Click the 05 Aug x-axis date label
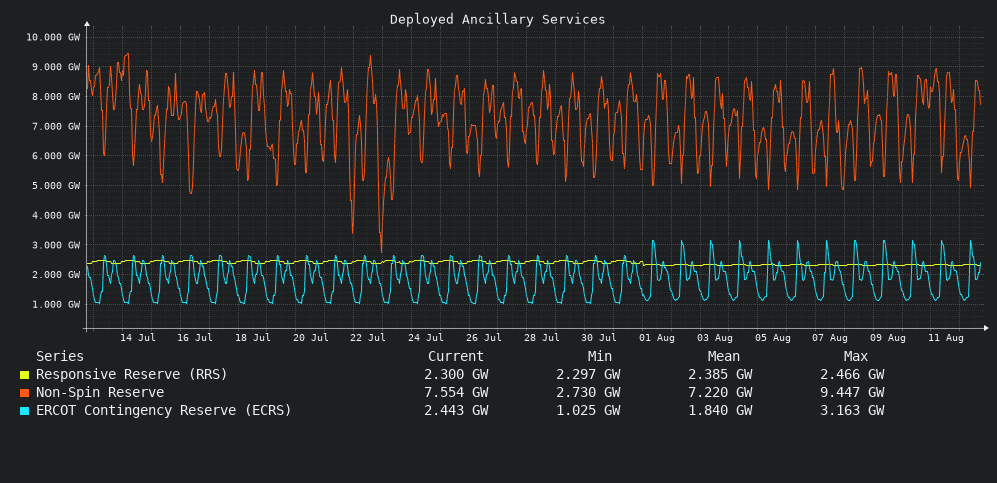Viewport: 997px width, 483px height. [773, 338]
